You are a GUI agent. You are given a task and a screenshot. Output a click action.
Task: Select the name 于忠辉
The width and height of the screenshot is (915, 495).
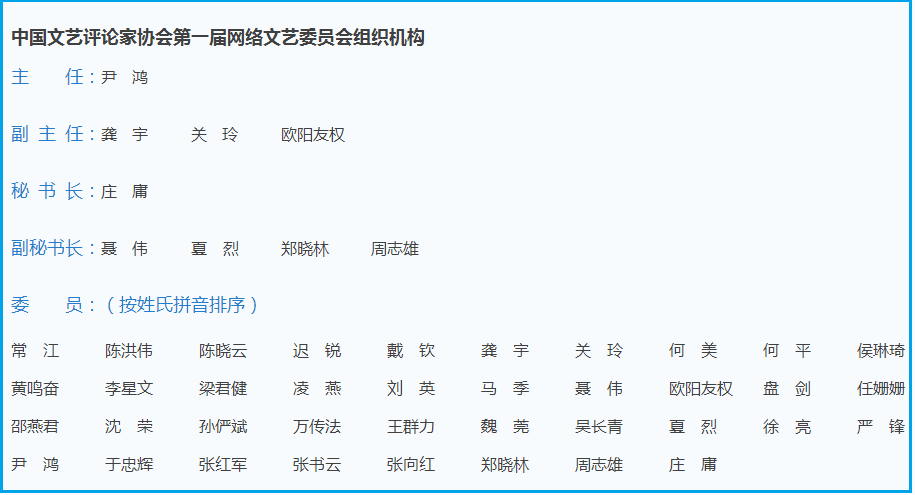click(129, 465)
